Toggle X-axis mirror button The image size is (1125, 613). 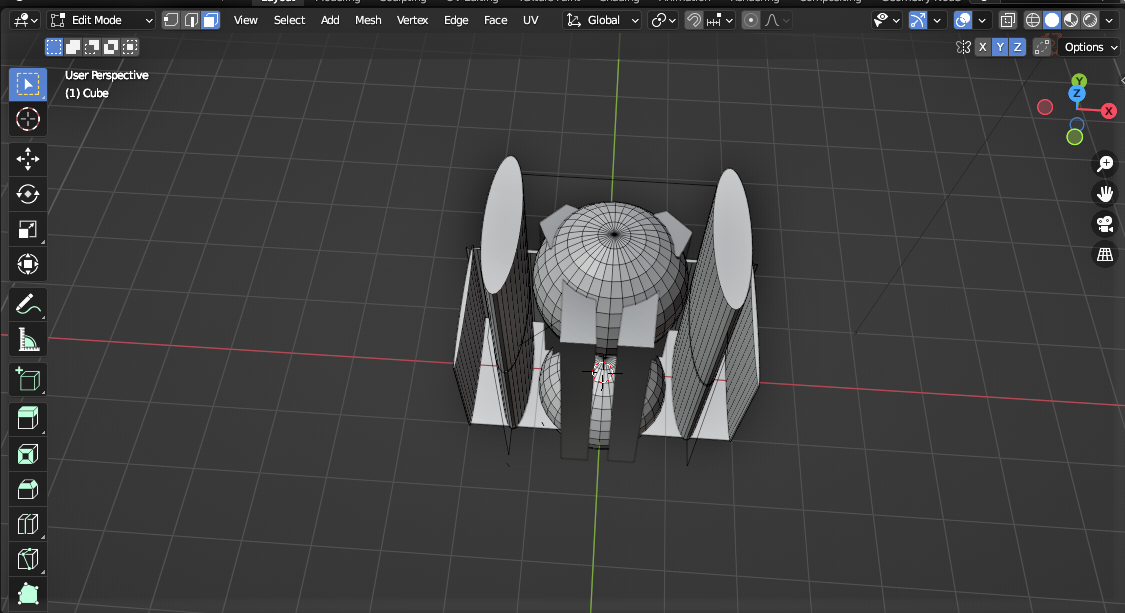tap(983, 47)
